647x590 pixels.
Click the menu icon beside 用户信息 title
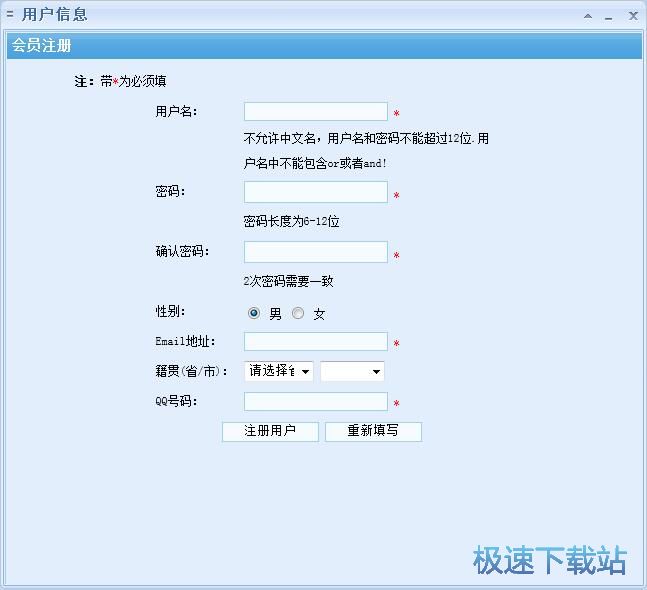(10, 15)
